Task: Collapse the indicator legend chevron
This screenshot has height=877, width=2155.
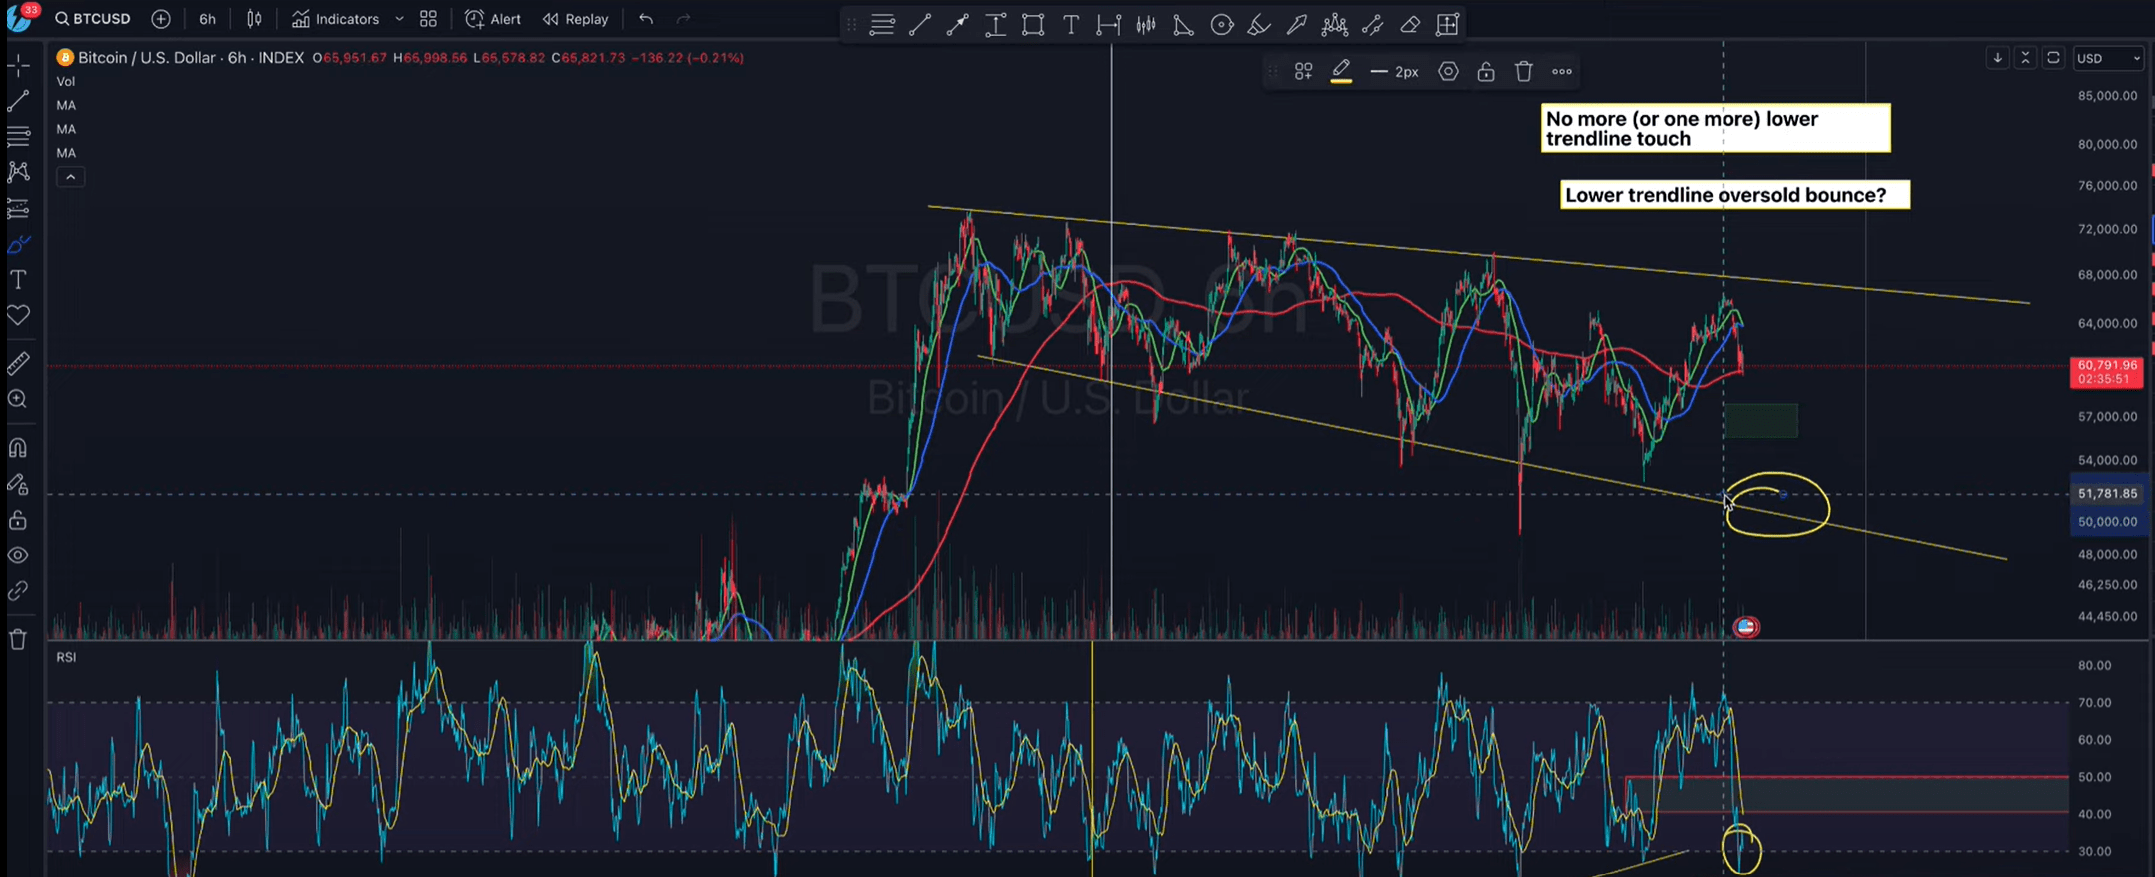Action: click(x=70, y=177)
